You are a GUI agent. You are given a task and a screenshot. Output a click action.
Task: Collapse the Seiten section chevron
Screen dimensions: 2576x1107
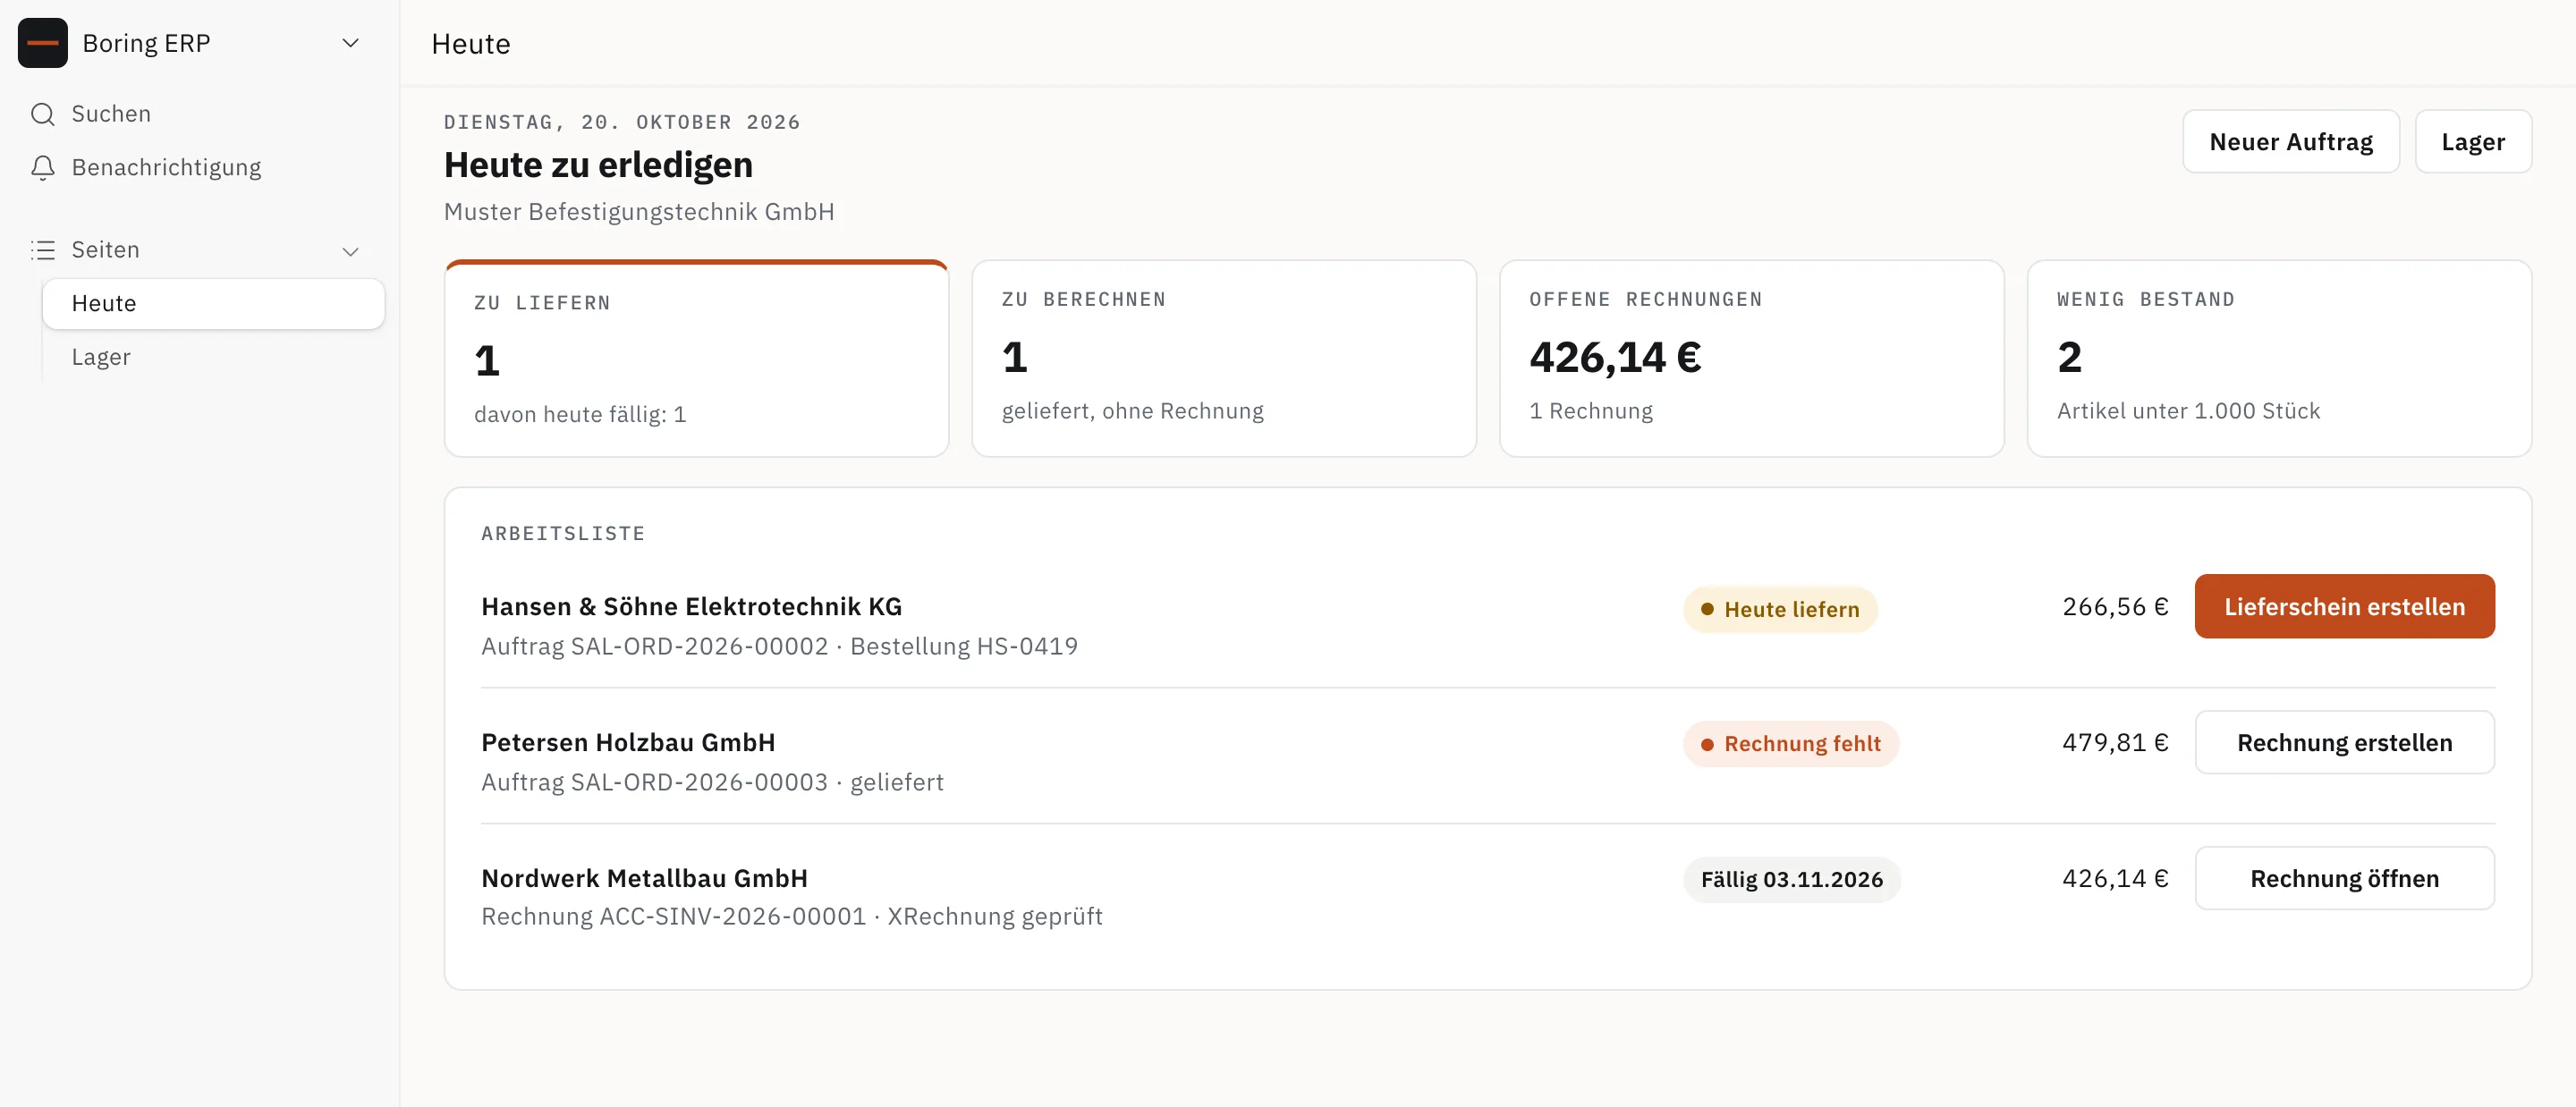tap(350, 251)
